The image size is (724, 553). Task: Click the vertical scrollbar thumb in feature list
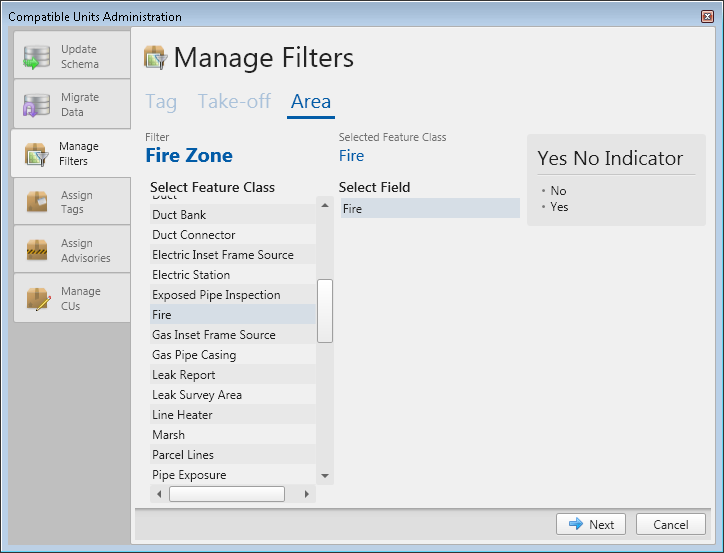click(x=325, y=311)
